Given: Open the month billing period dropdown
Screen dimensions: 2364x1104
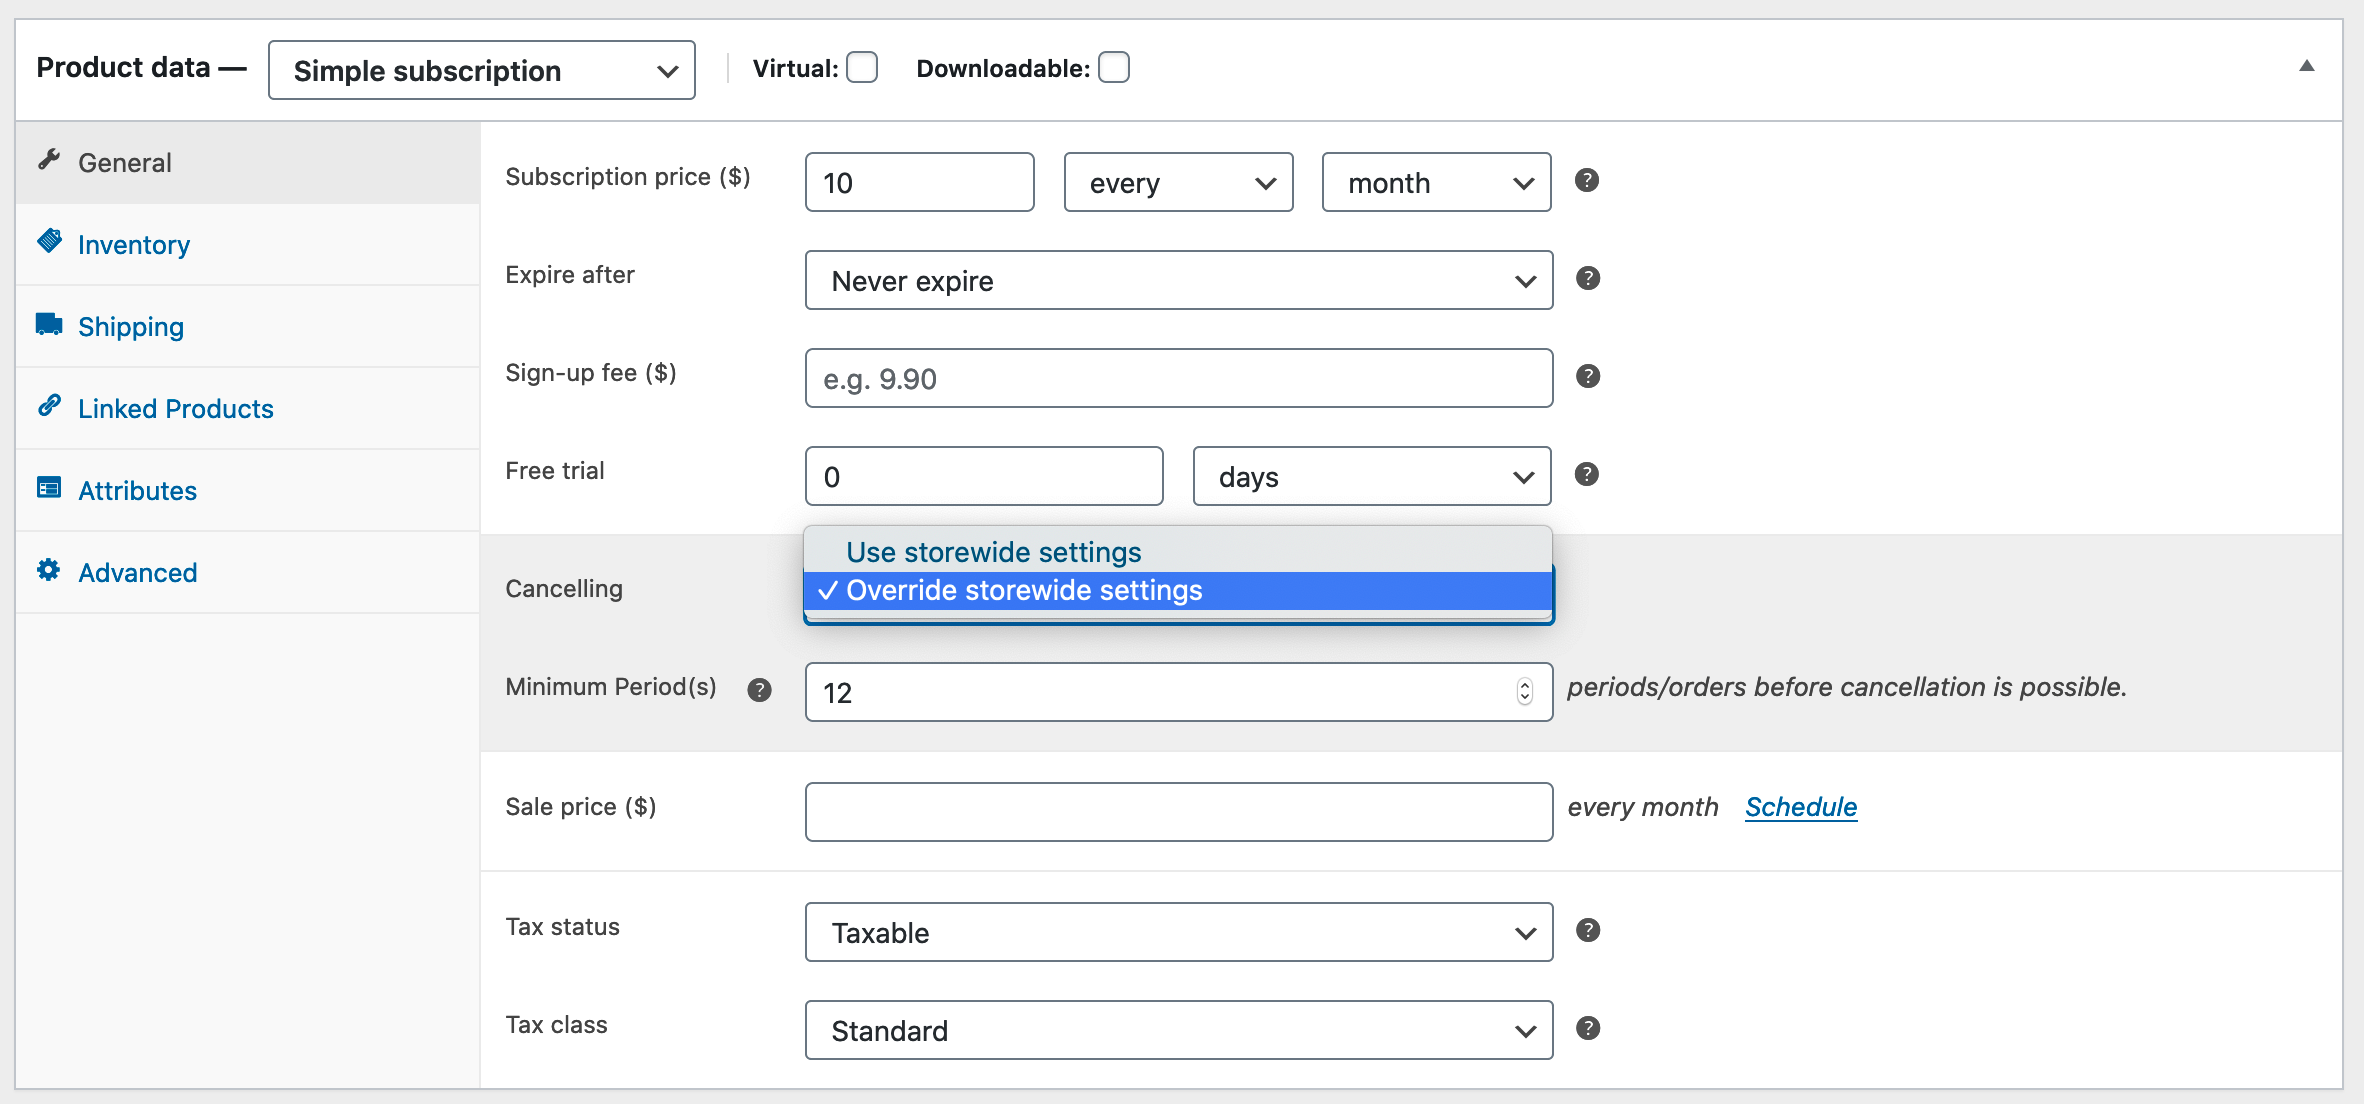Looking at the screenshot, I should tap(1436, 183).
